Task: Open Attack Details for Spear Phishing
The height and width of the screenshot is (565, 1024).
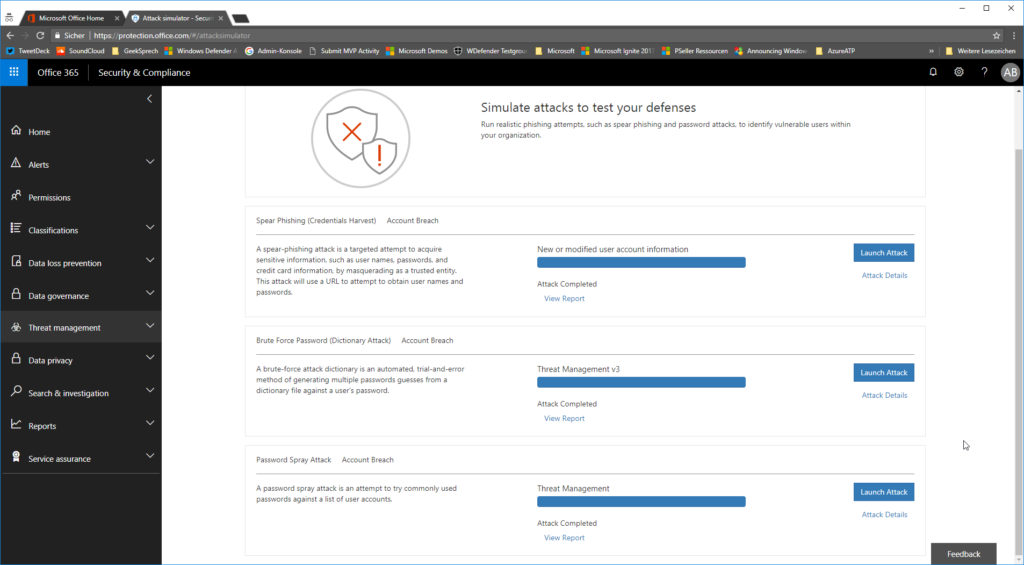Action: pyautogui.click(x=884, y=276)
